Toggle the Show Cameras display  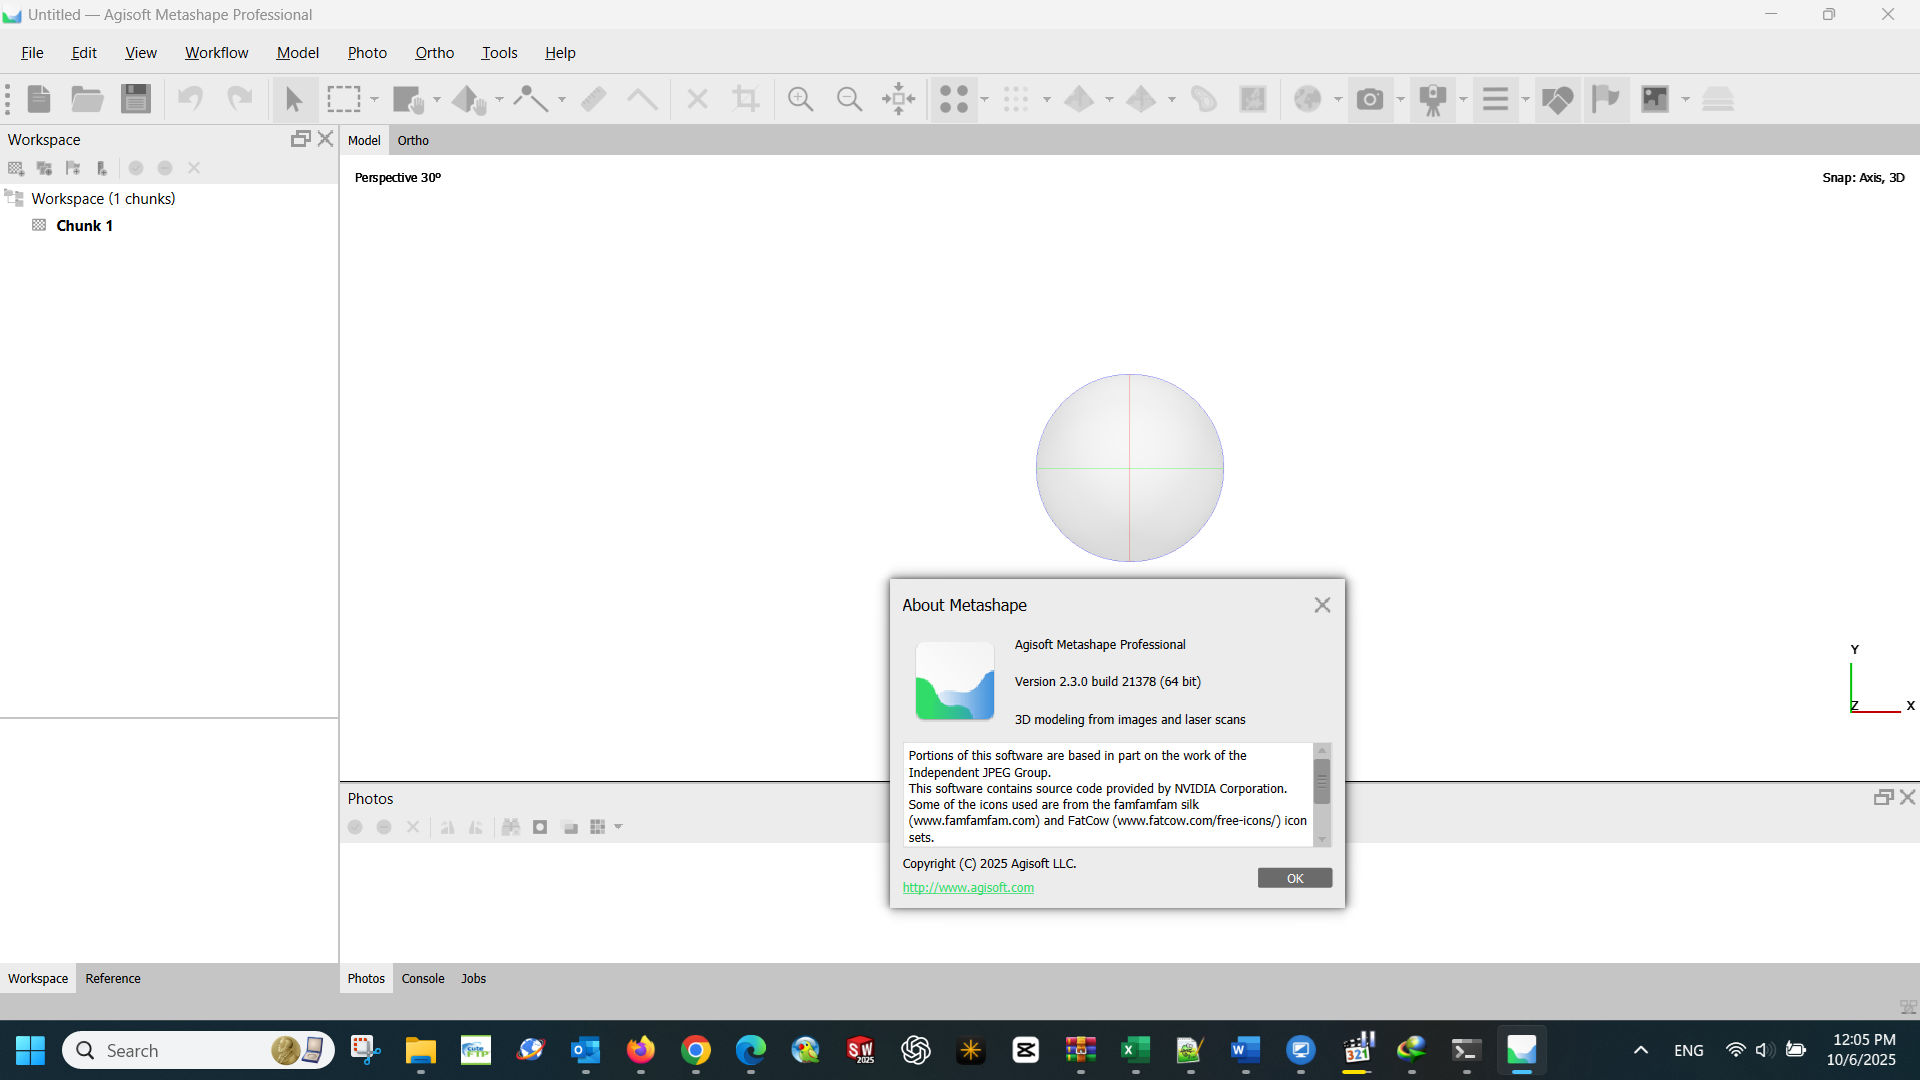coord(1436,99)
